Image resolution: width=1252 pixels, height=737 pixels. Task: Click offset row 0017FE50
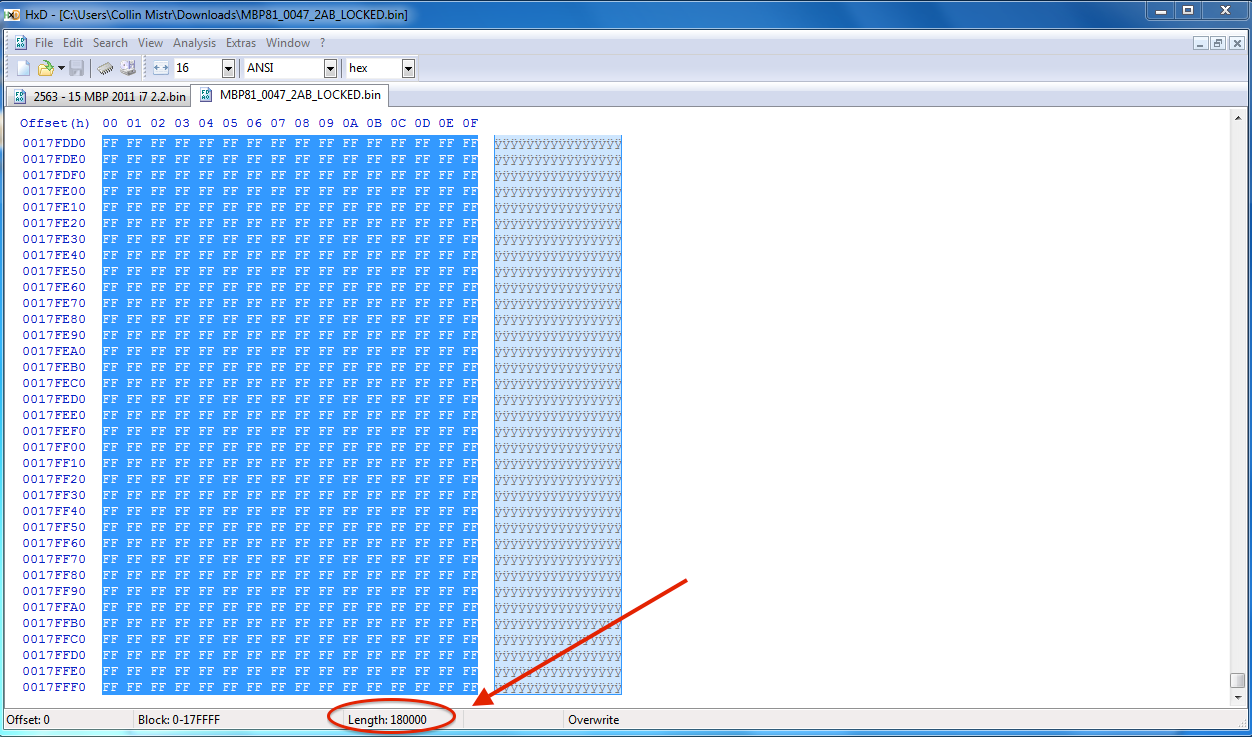point(55,271)
